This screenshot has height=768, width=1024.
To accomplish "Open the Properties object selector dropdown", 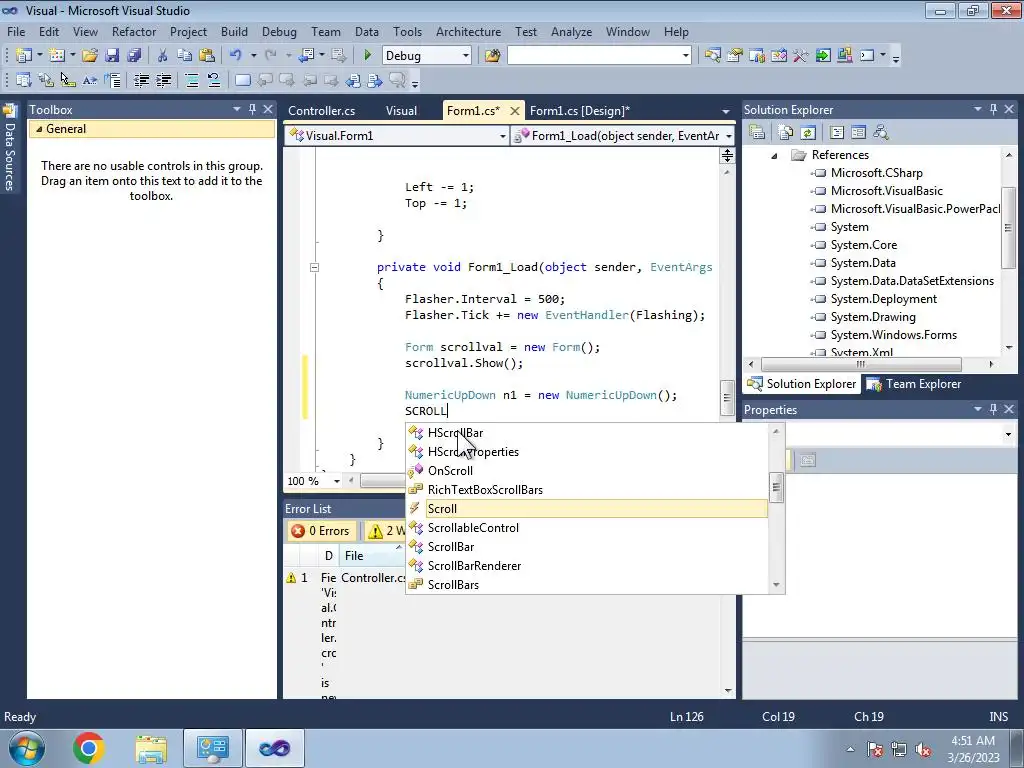I will tap(1008, 434).
